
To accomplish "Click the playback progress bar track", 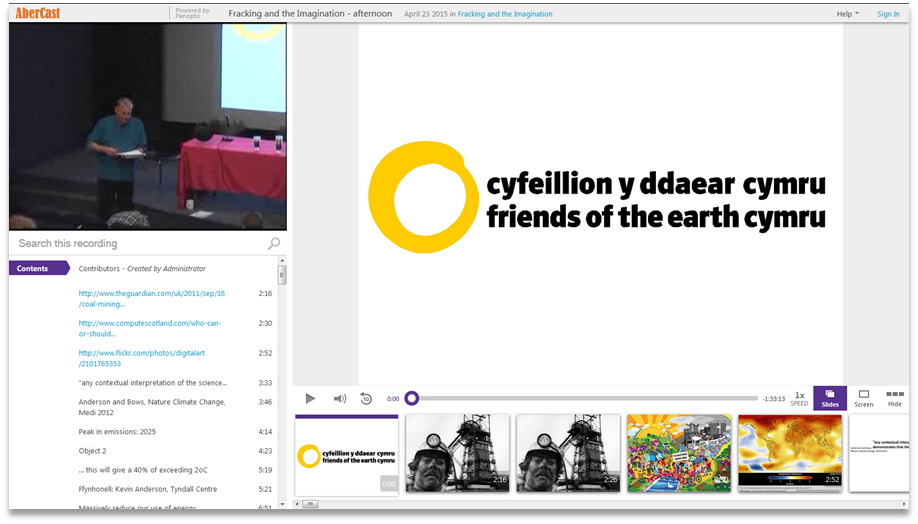I will pos(588,398).
